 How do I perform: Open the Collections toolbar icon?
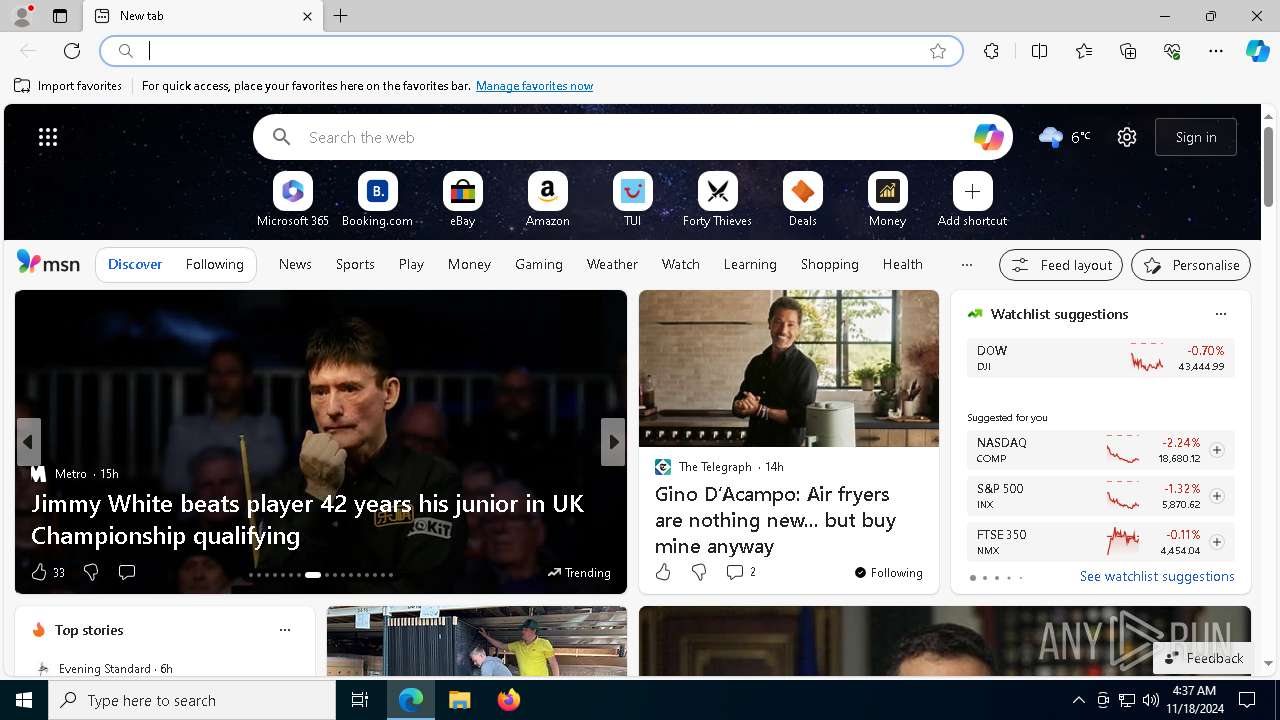click(1128, 51)
